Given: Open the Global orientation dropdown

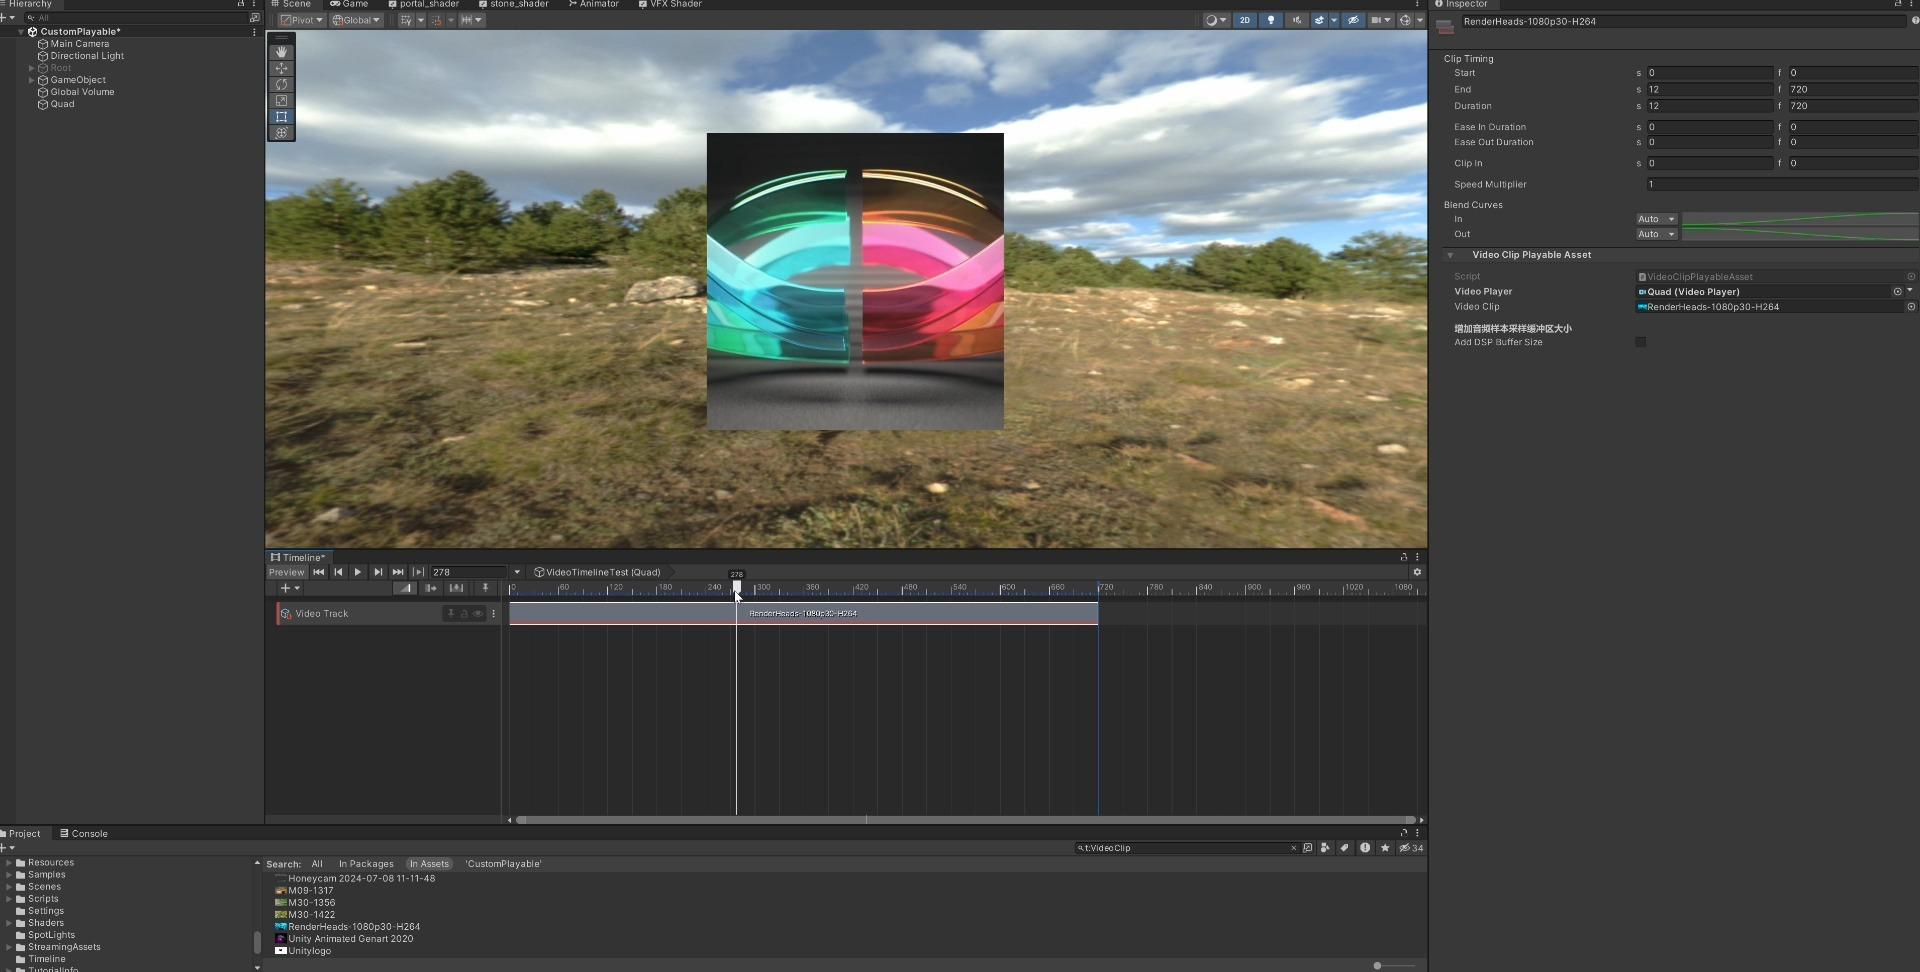Looking at the screenshot, I should coord(356,20).
